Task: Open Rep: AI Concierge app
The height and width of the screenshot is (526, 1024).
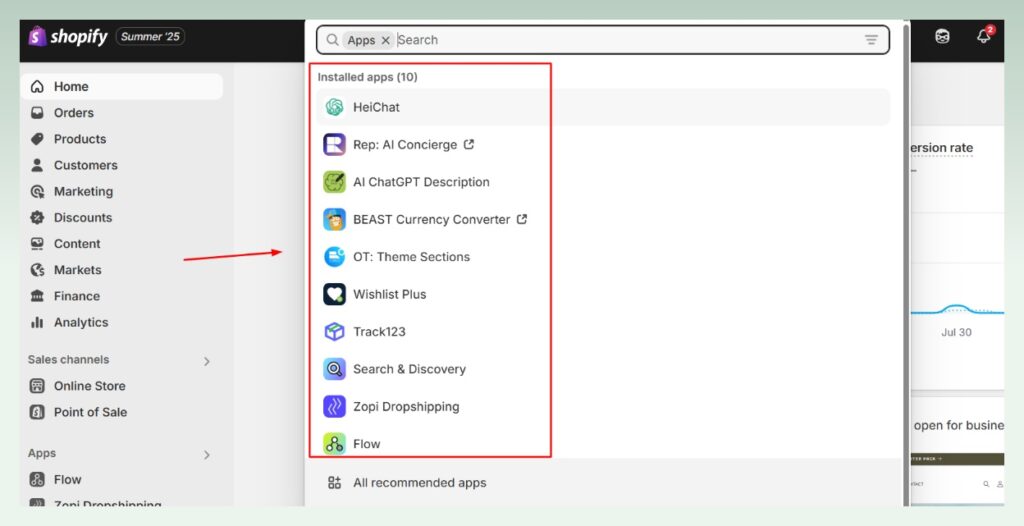Action: 405,145
